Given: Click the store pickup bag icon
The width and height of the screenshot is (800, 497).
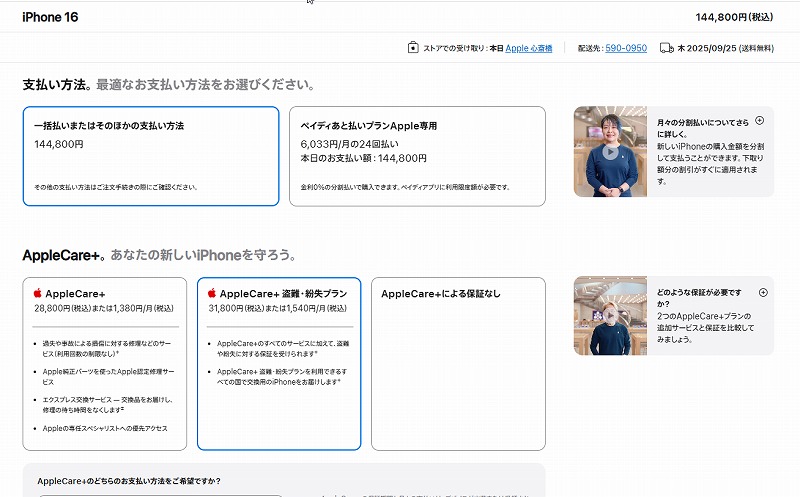Looking at the screenshot, I should pos(413,48).
